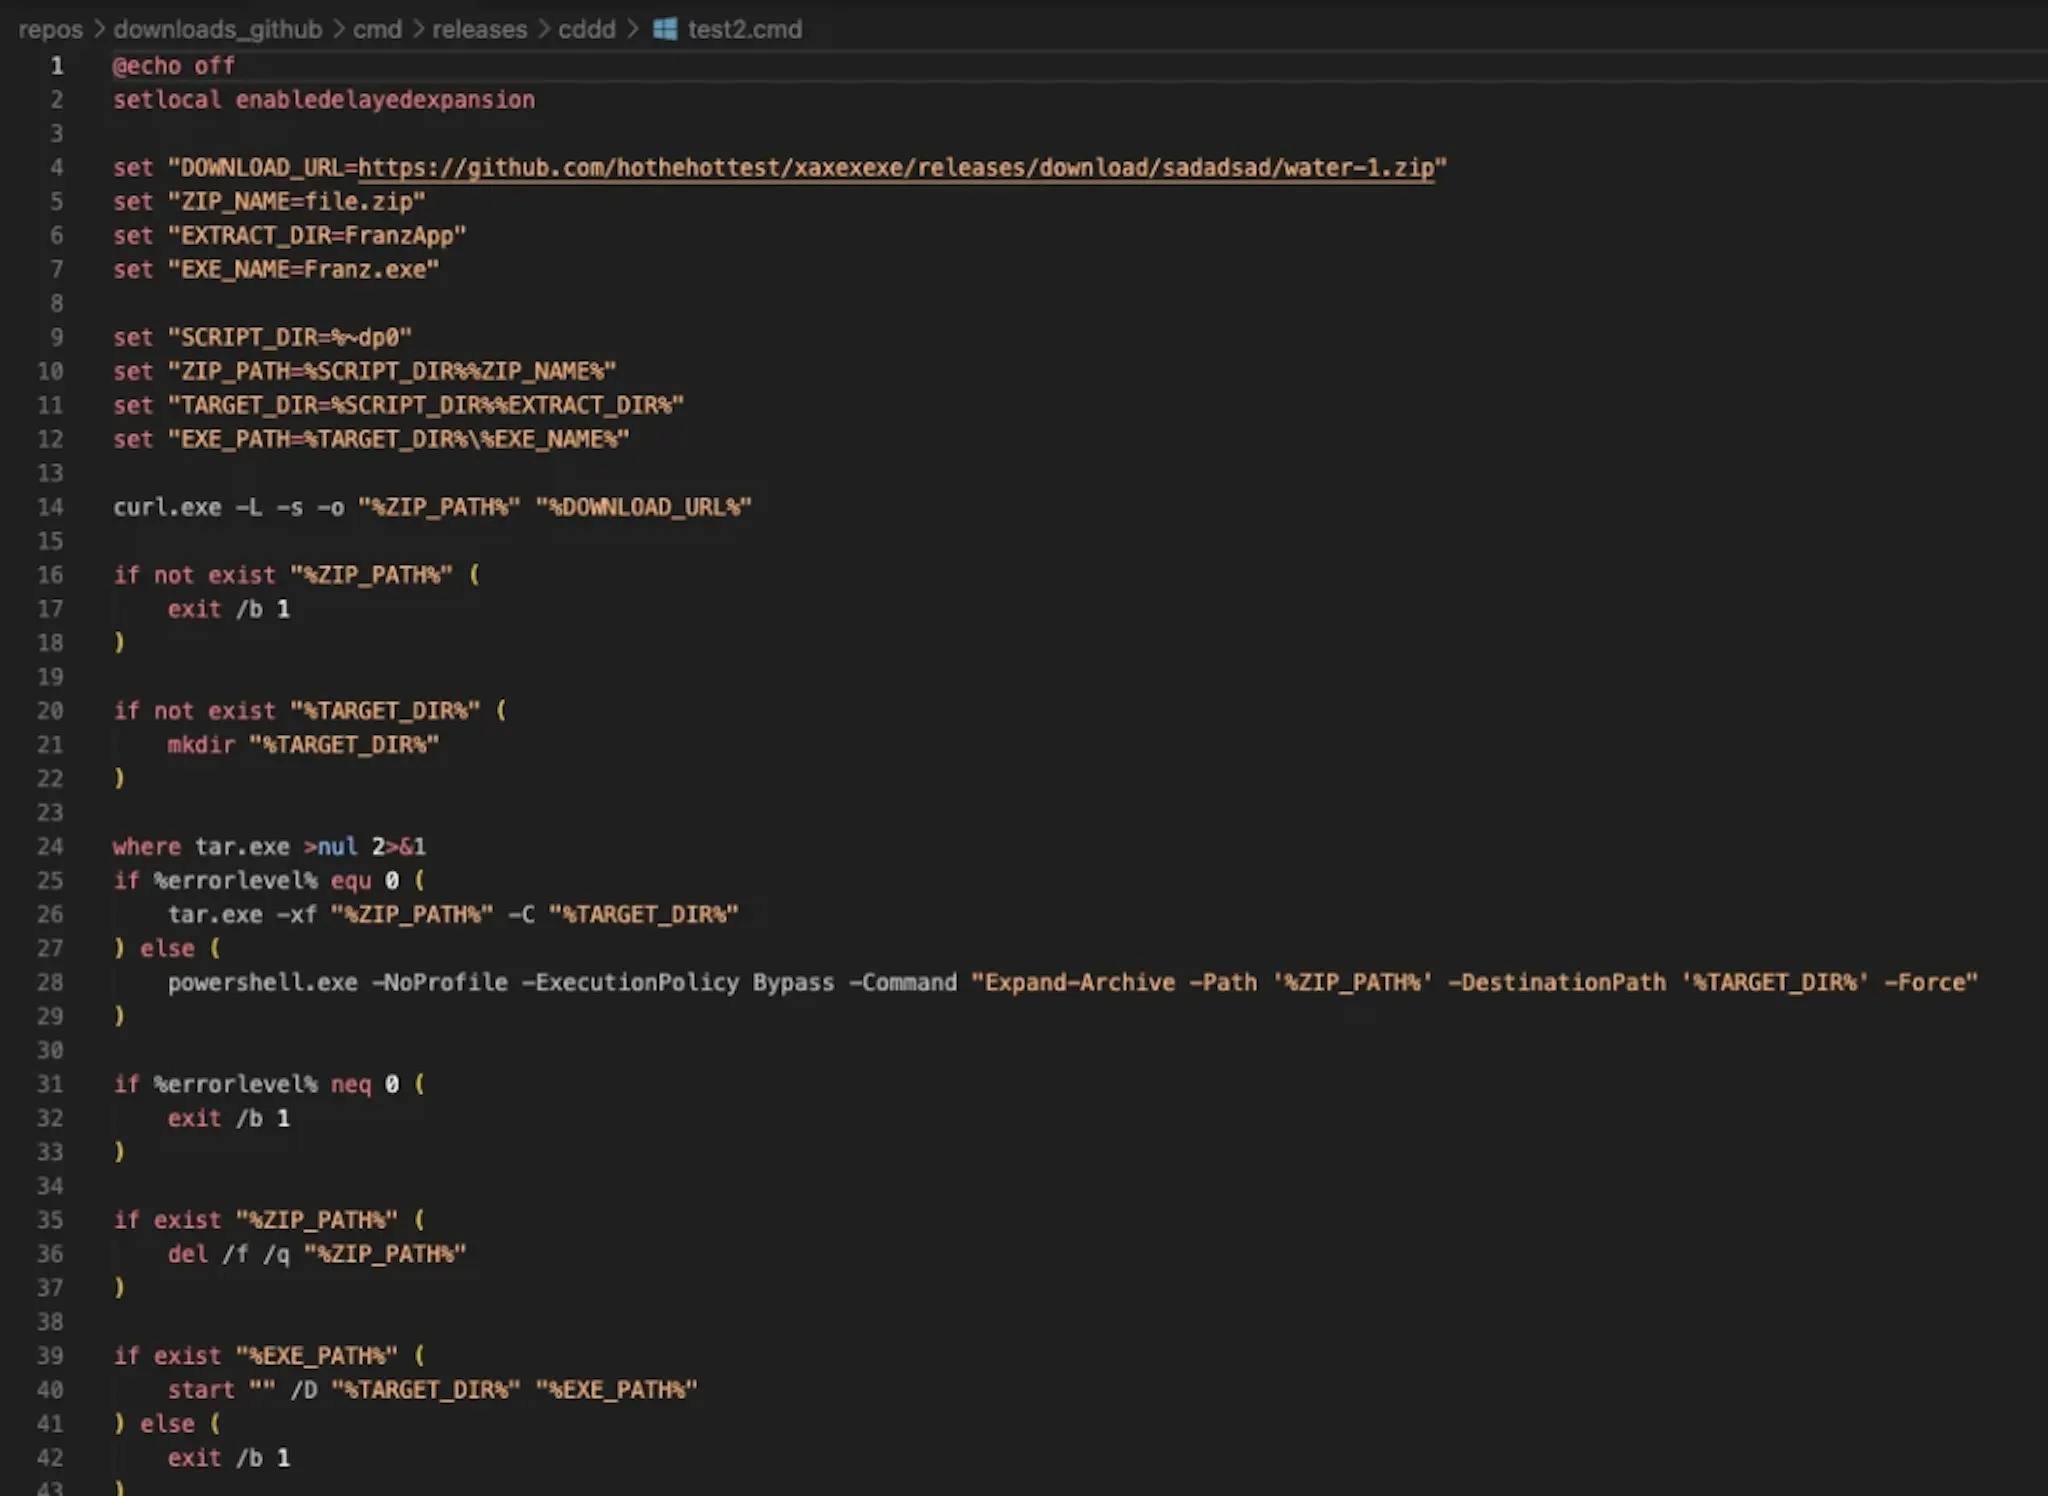This screenshot has height=1496, width=2048.
Task: Click the 'where tar.exe >nul 2>&1' line
Action: (269, 847)
